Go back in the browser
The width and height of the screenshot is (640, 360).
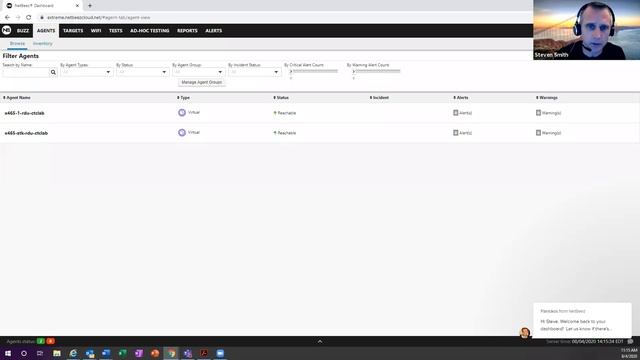pyautogui.click(x=7, y=18)
